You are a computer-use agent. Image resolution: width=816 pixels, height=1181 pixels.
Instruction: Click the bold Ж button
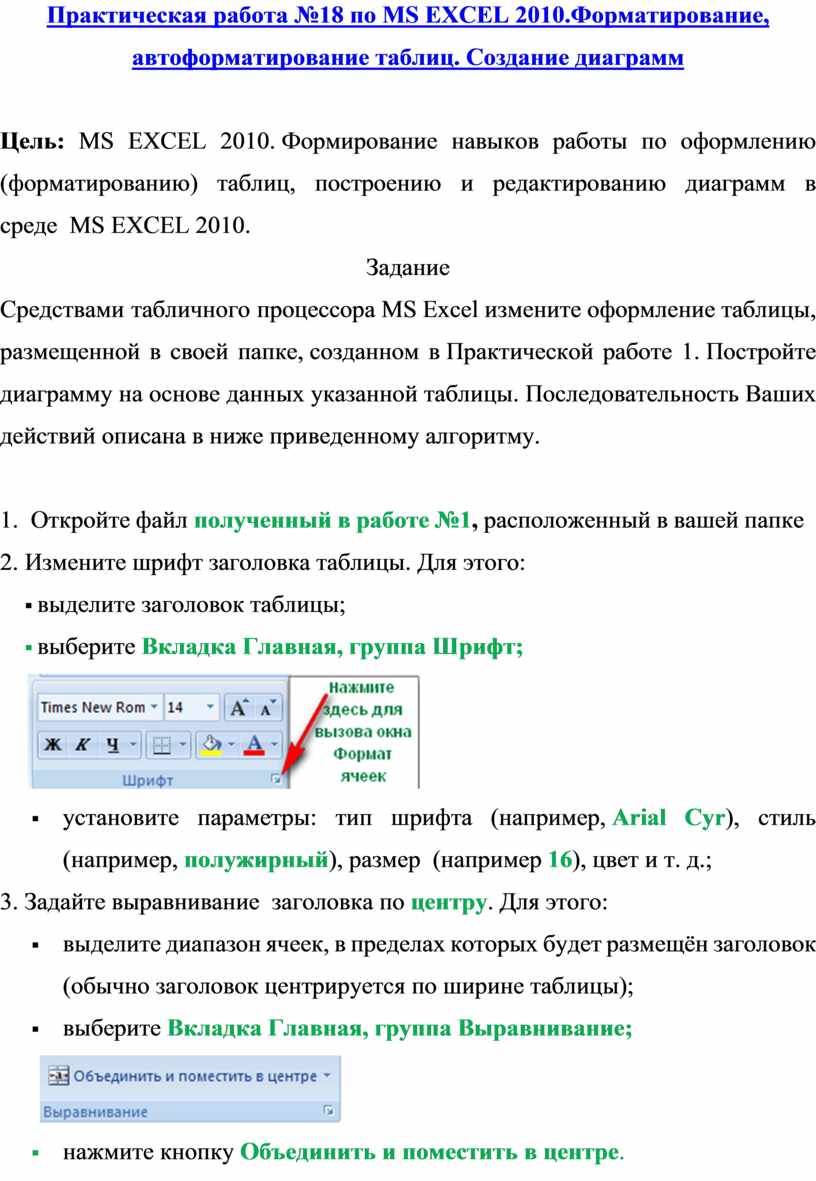click(x=52, y=745)
